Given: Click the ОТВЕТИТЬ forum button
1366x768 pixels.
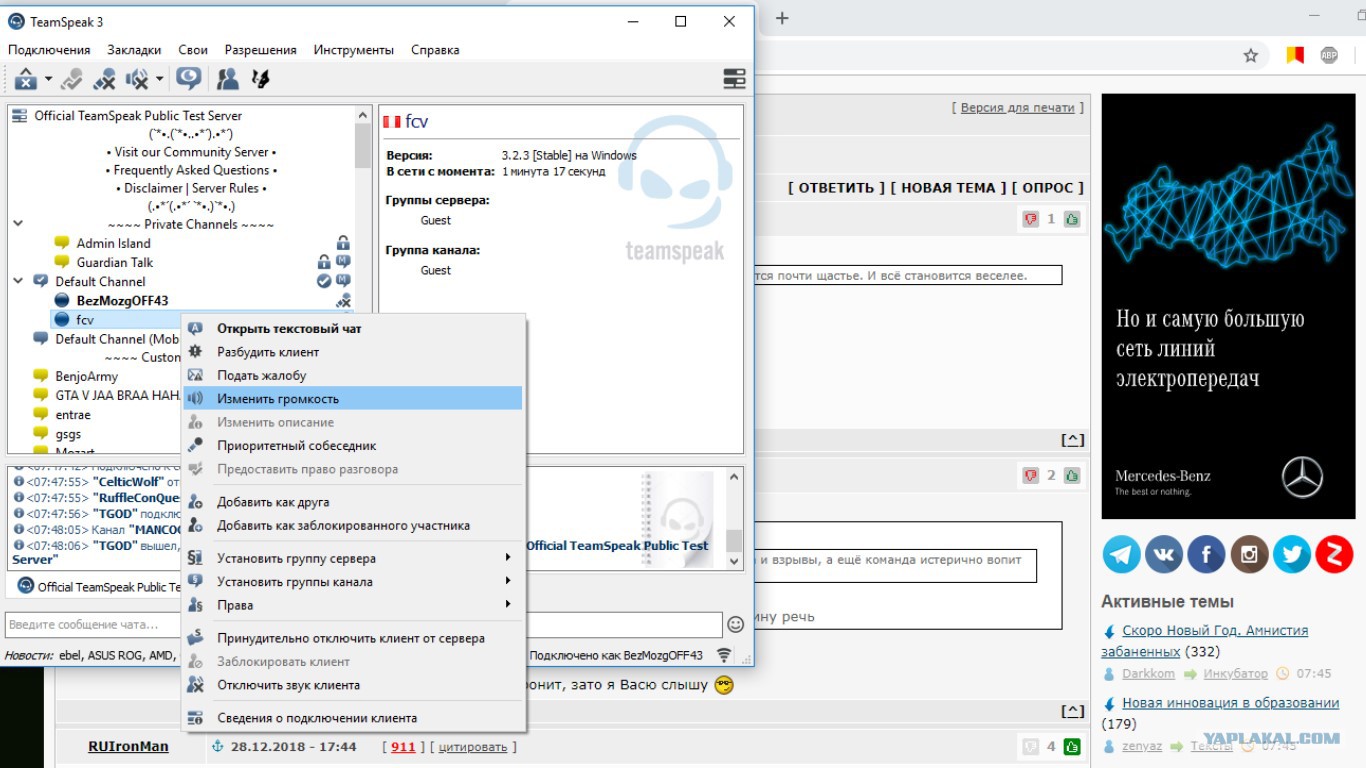Looking at the screenshot, I should pyautogui.click(x=836, y=187).
